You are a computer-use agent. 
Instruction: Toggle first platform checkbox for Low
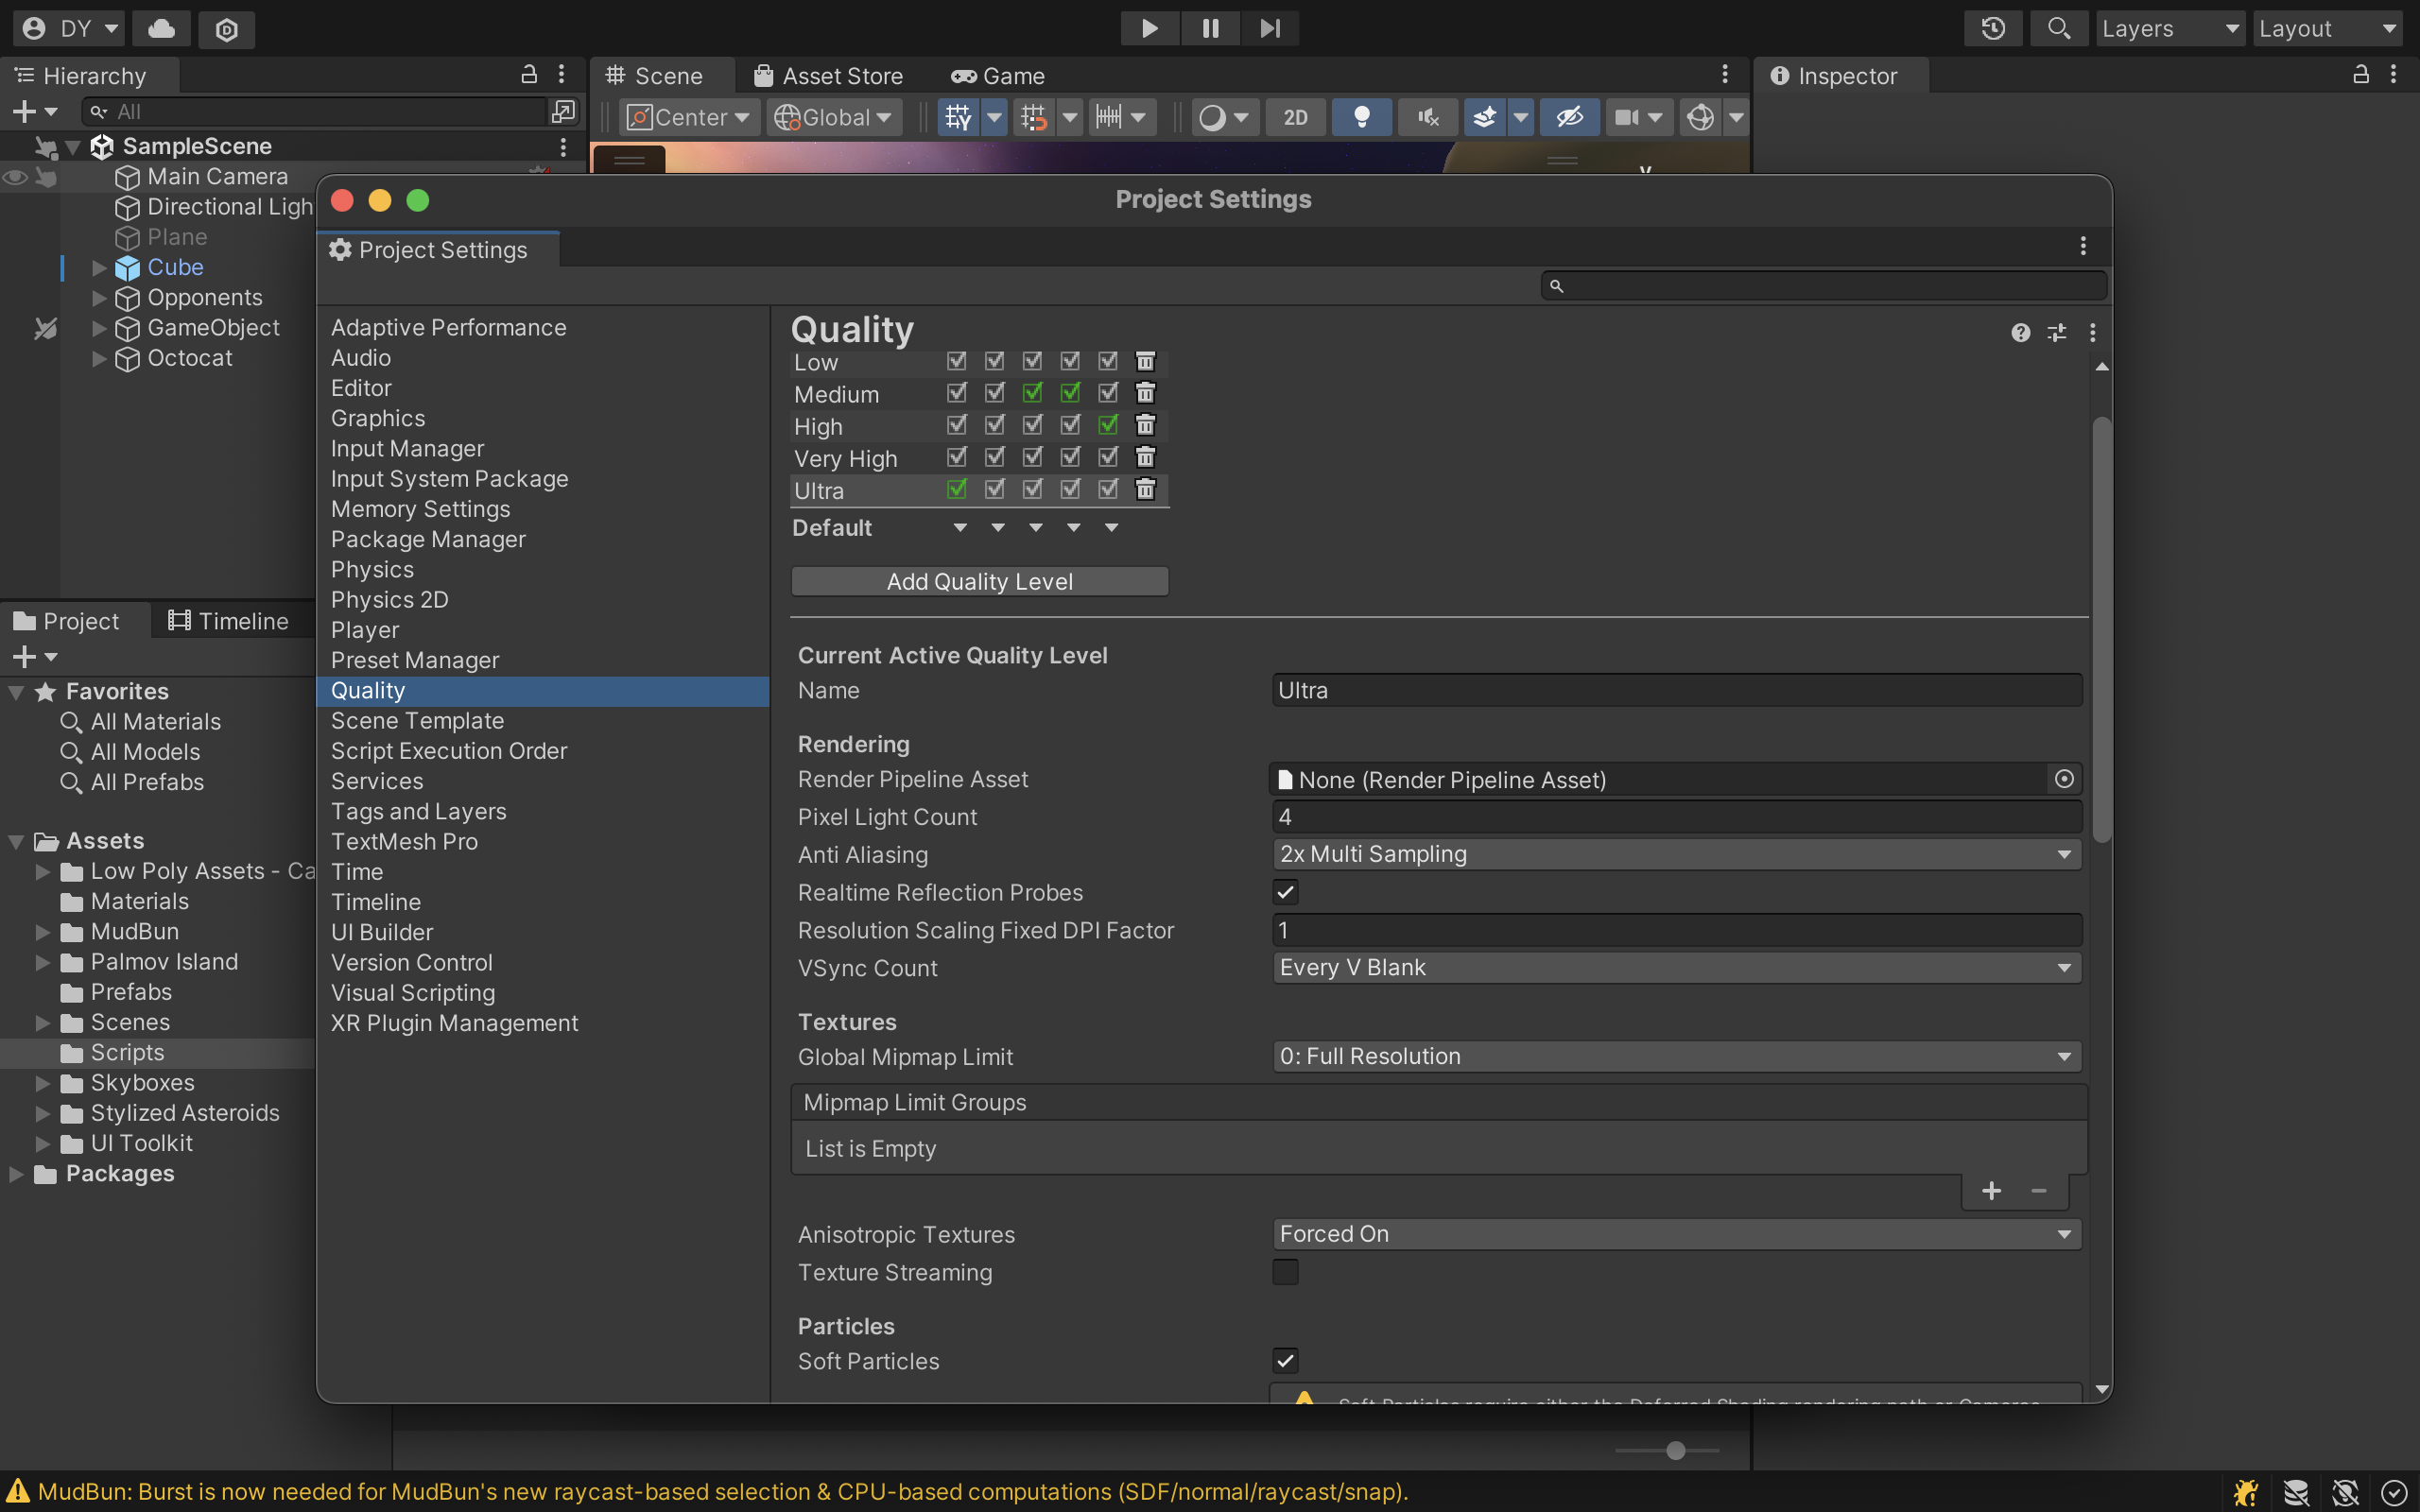tap(957, 361)
